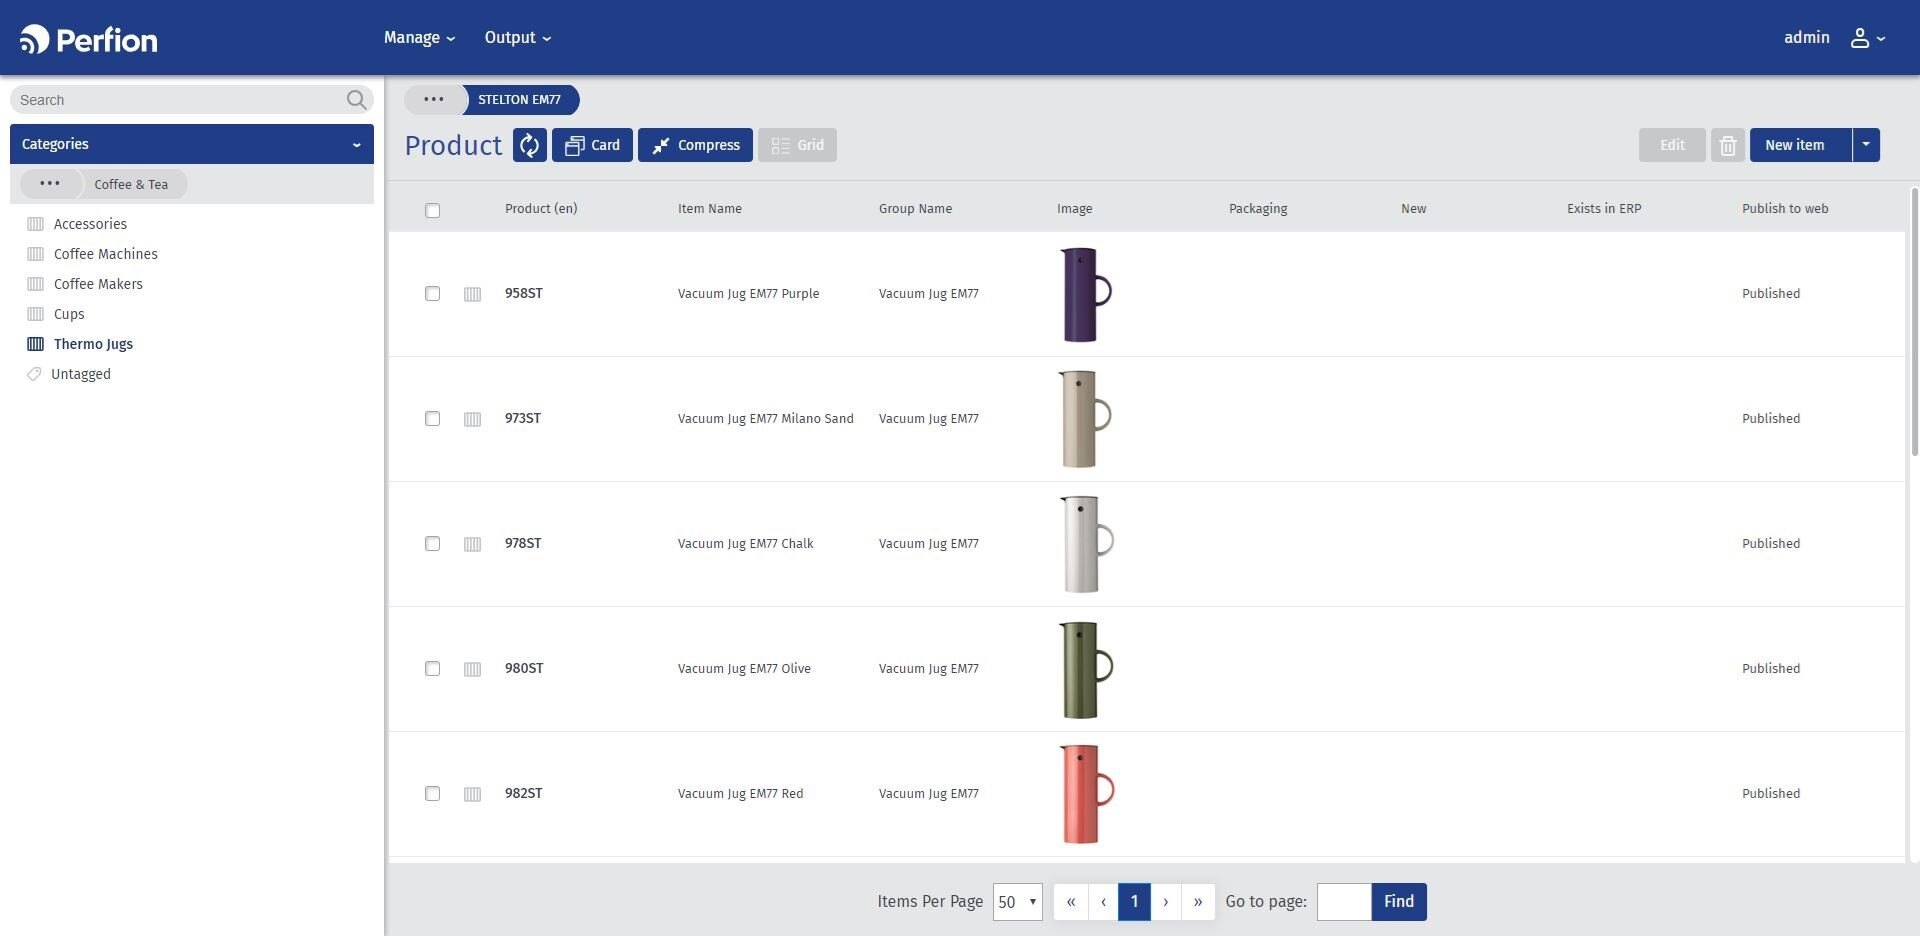Check the checkbox for product 982ST
1920x936 pixels.
pyautogui.click(x=433, y=793)
